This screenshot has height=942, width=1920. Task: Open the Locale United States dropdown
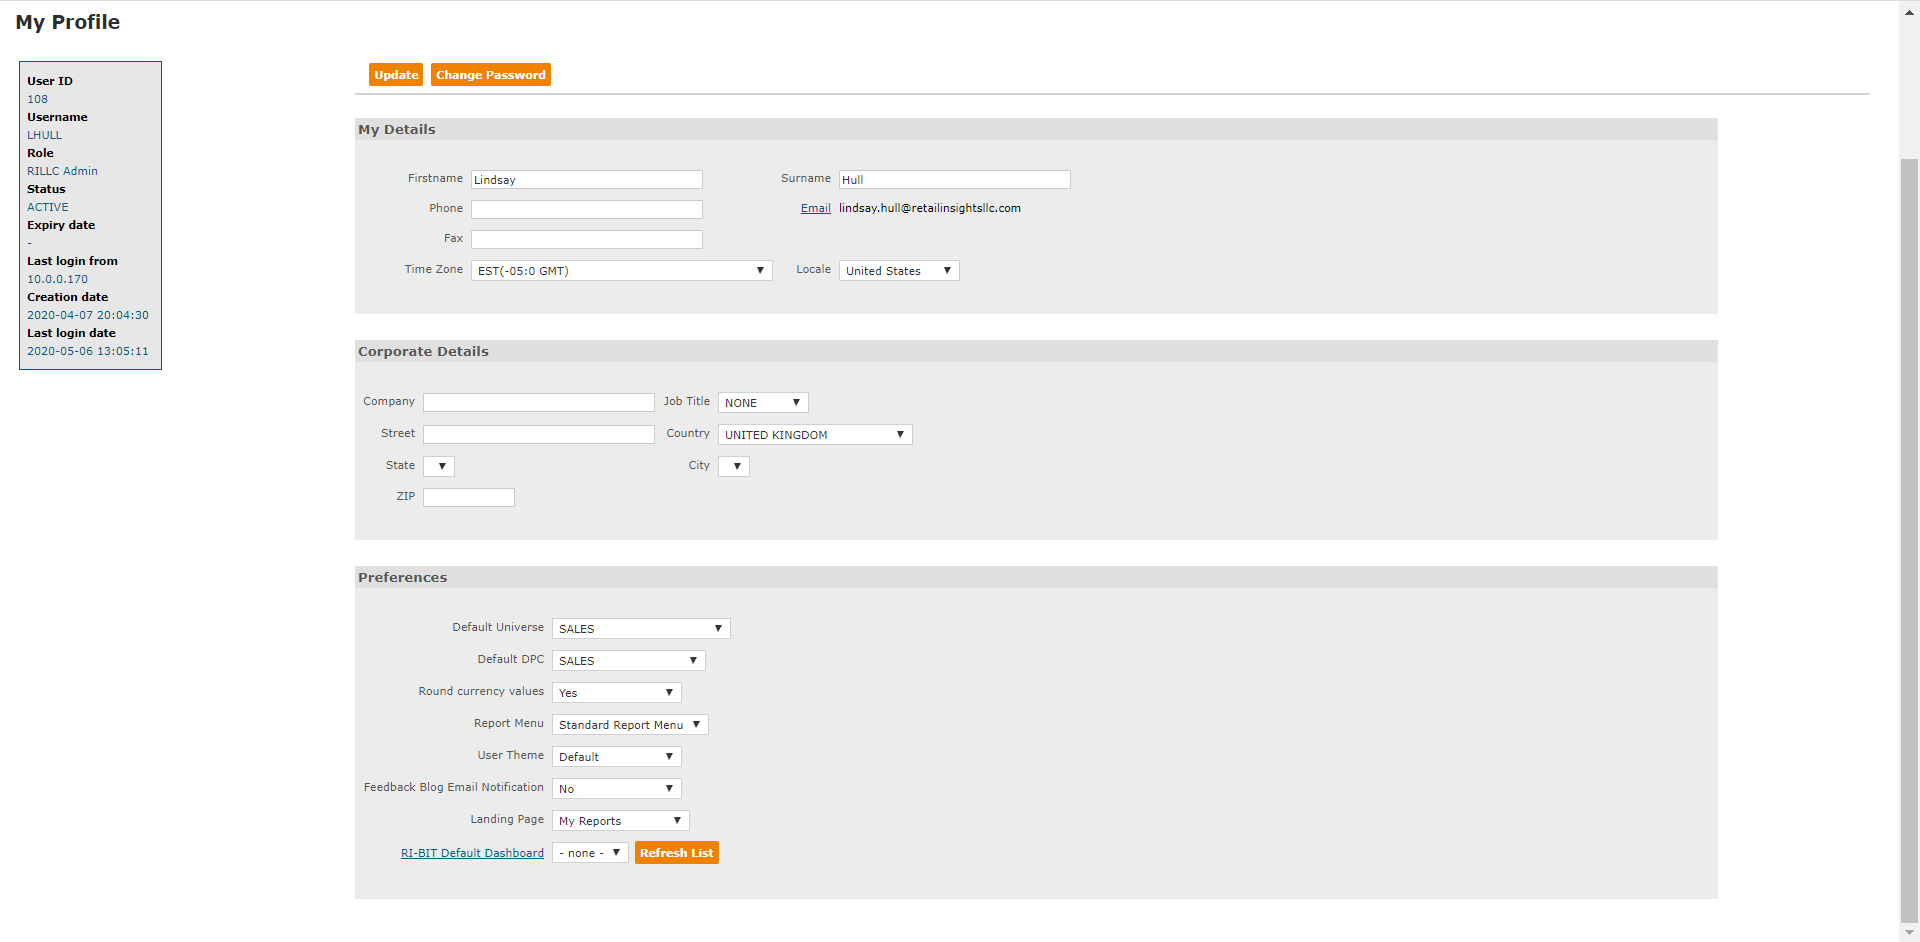coord(899,271)
